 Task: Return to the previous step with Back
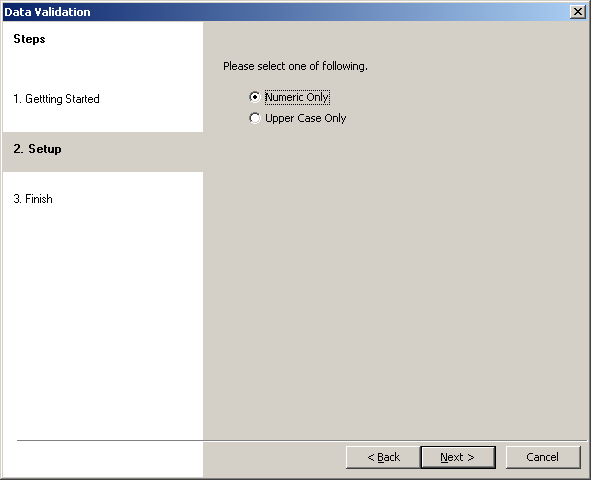(x=383, y=457)
